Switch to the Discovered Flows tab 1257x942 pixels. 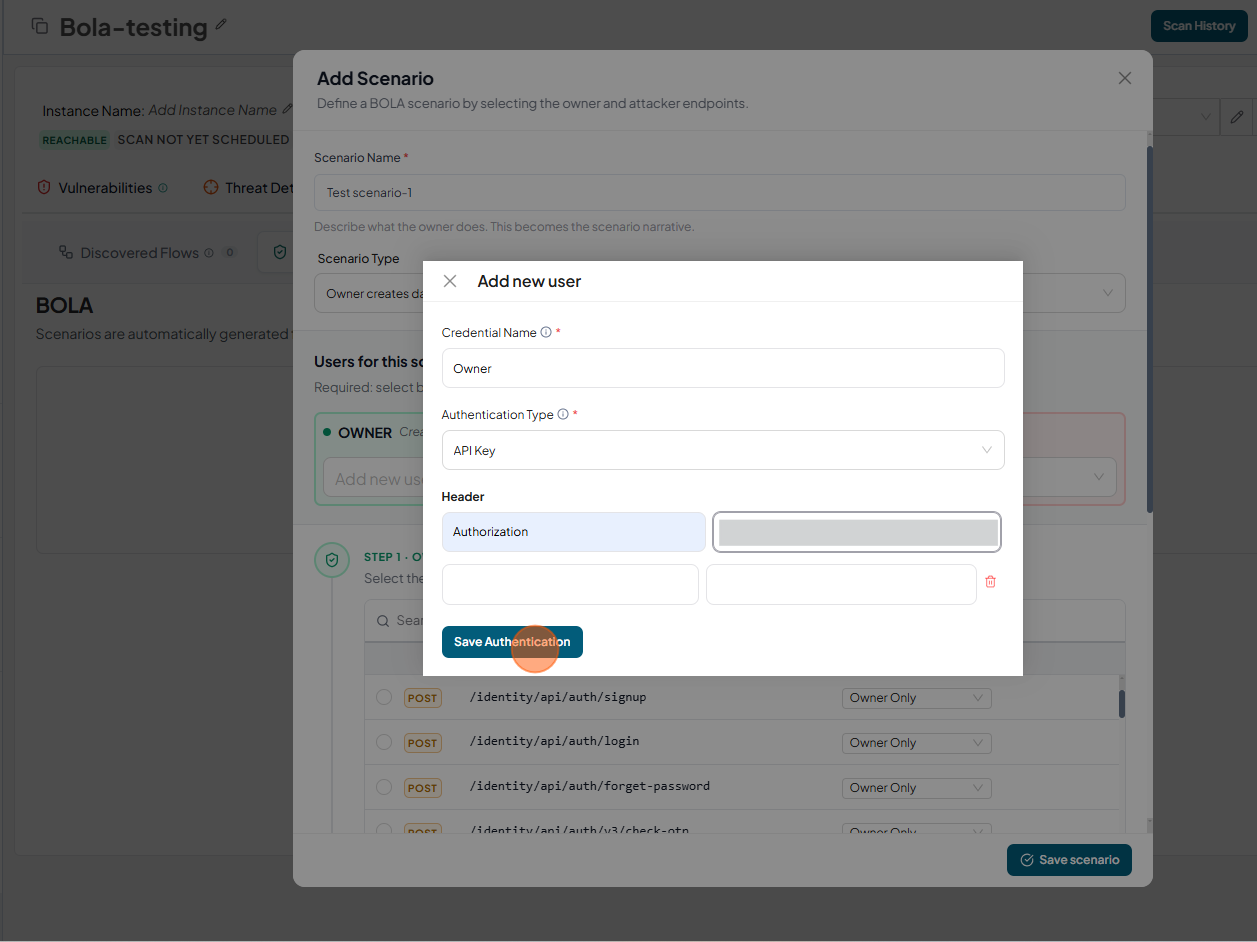pos(139,253)
